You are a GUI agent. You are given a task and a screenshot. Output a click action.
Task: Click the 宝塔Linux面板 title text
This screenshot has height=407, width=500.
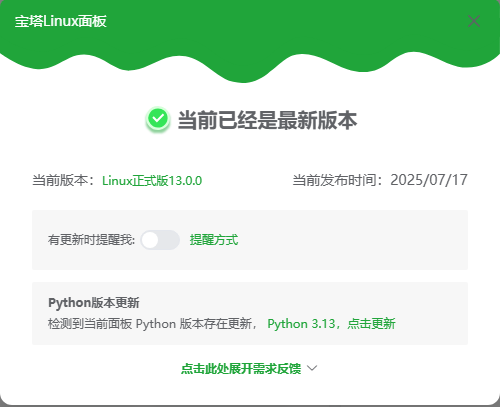[x=61, y=21]
